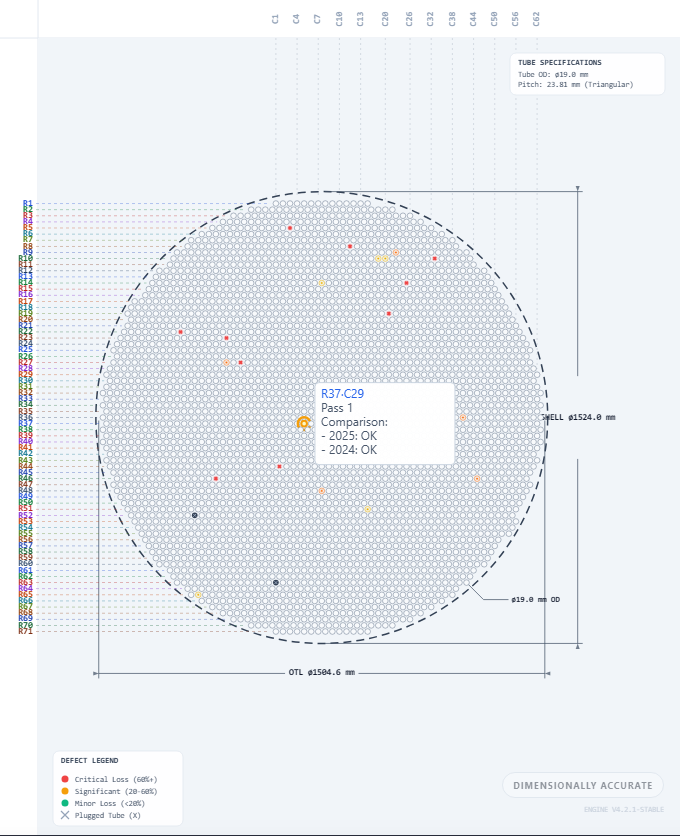
Task: Click the DEFECT LEGEND heading
Action: pos(90,760)
